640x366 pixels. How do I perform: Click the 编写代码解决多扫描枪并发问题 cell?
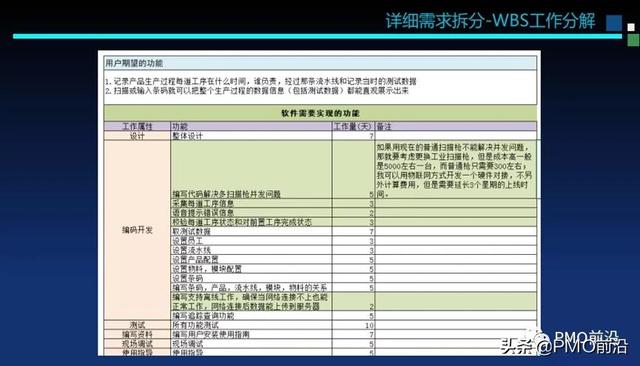[251, 170]
